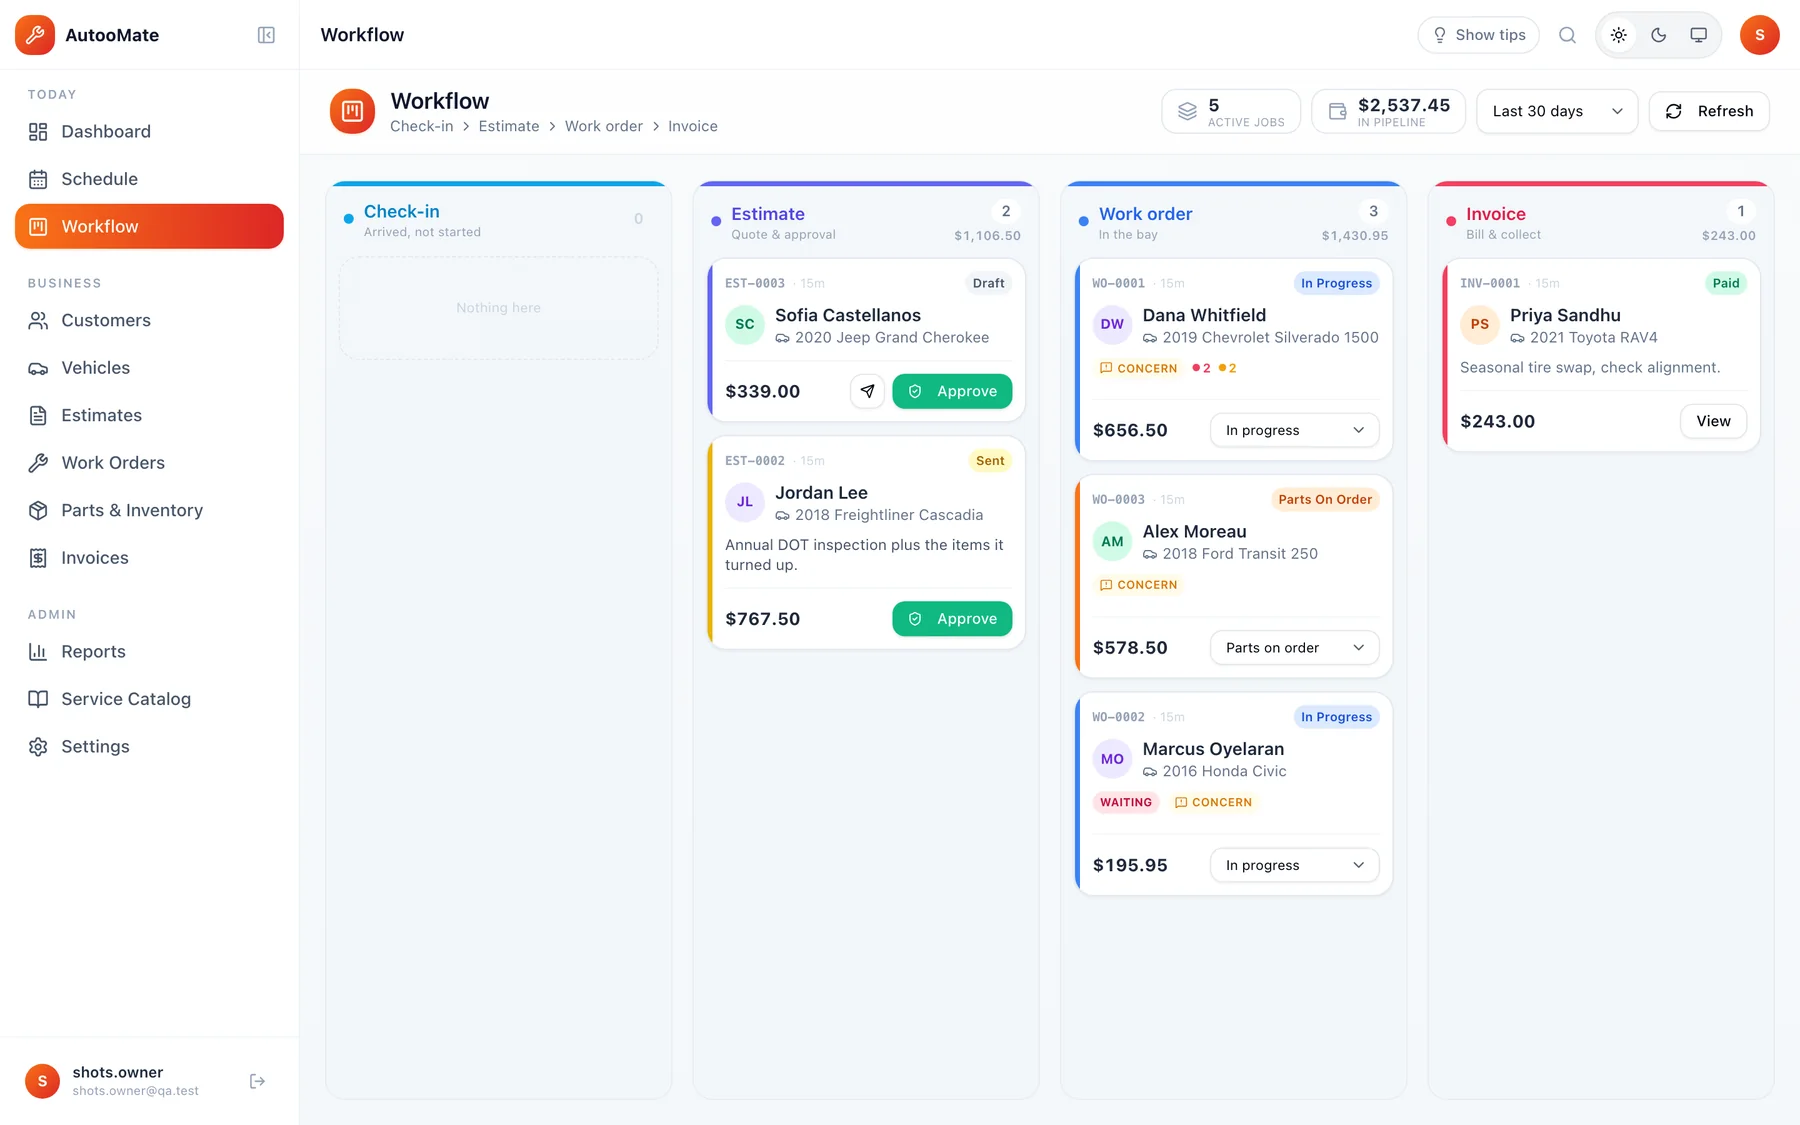Toggle the Show tips button

pyautogui.click(x=1479, y=35)
